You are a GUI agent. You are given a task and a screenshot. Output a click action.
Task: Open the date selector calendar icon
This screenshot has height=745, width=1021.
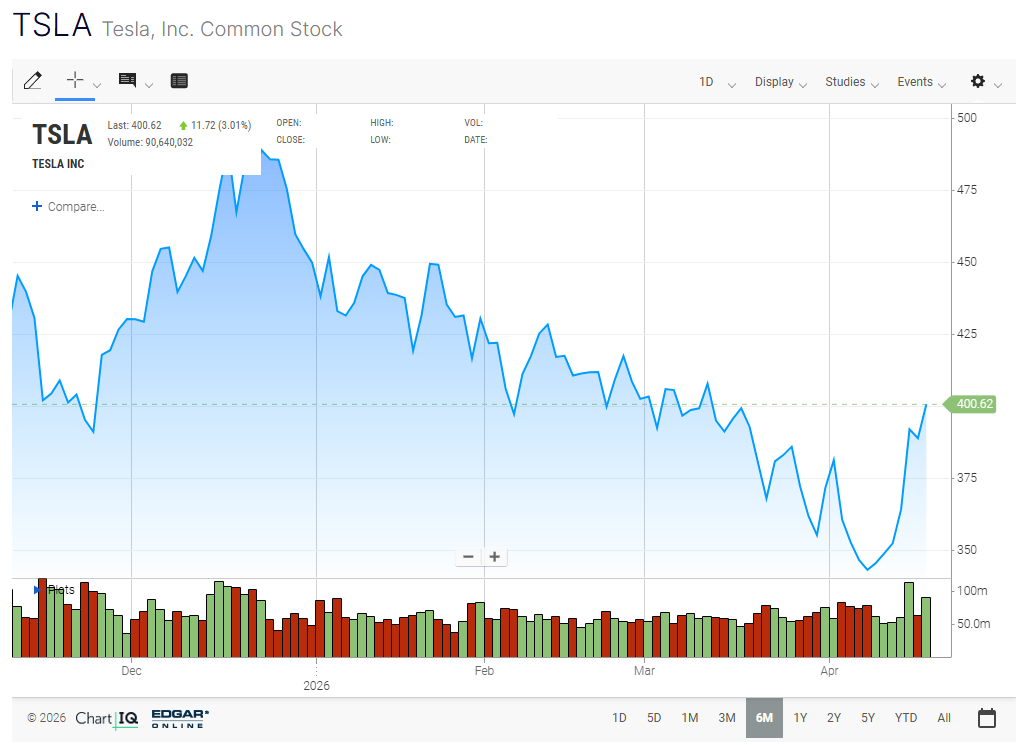pyautogui.click(x=987, y=717)
